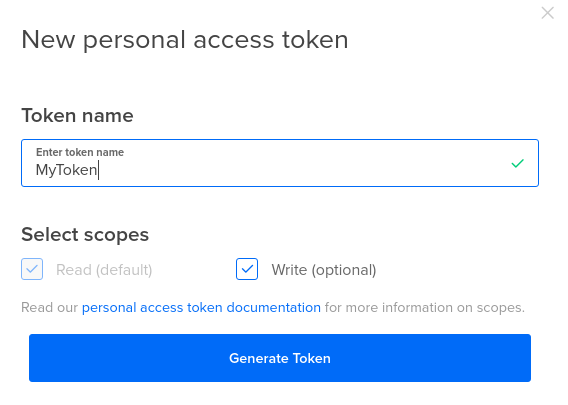Click the 'New personal access token' title
The image size is (568, 405).
185,40
